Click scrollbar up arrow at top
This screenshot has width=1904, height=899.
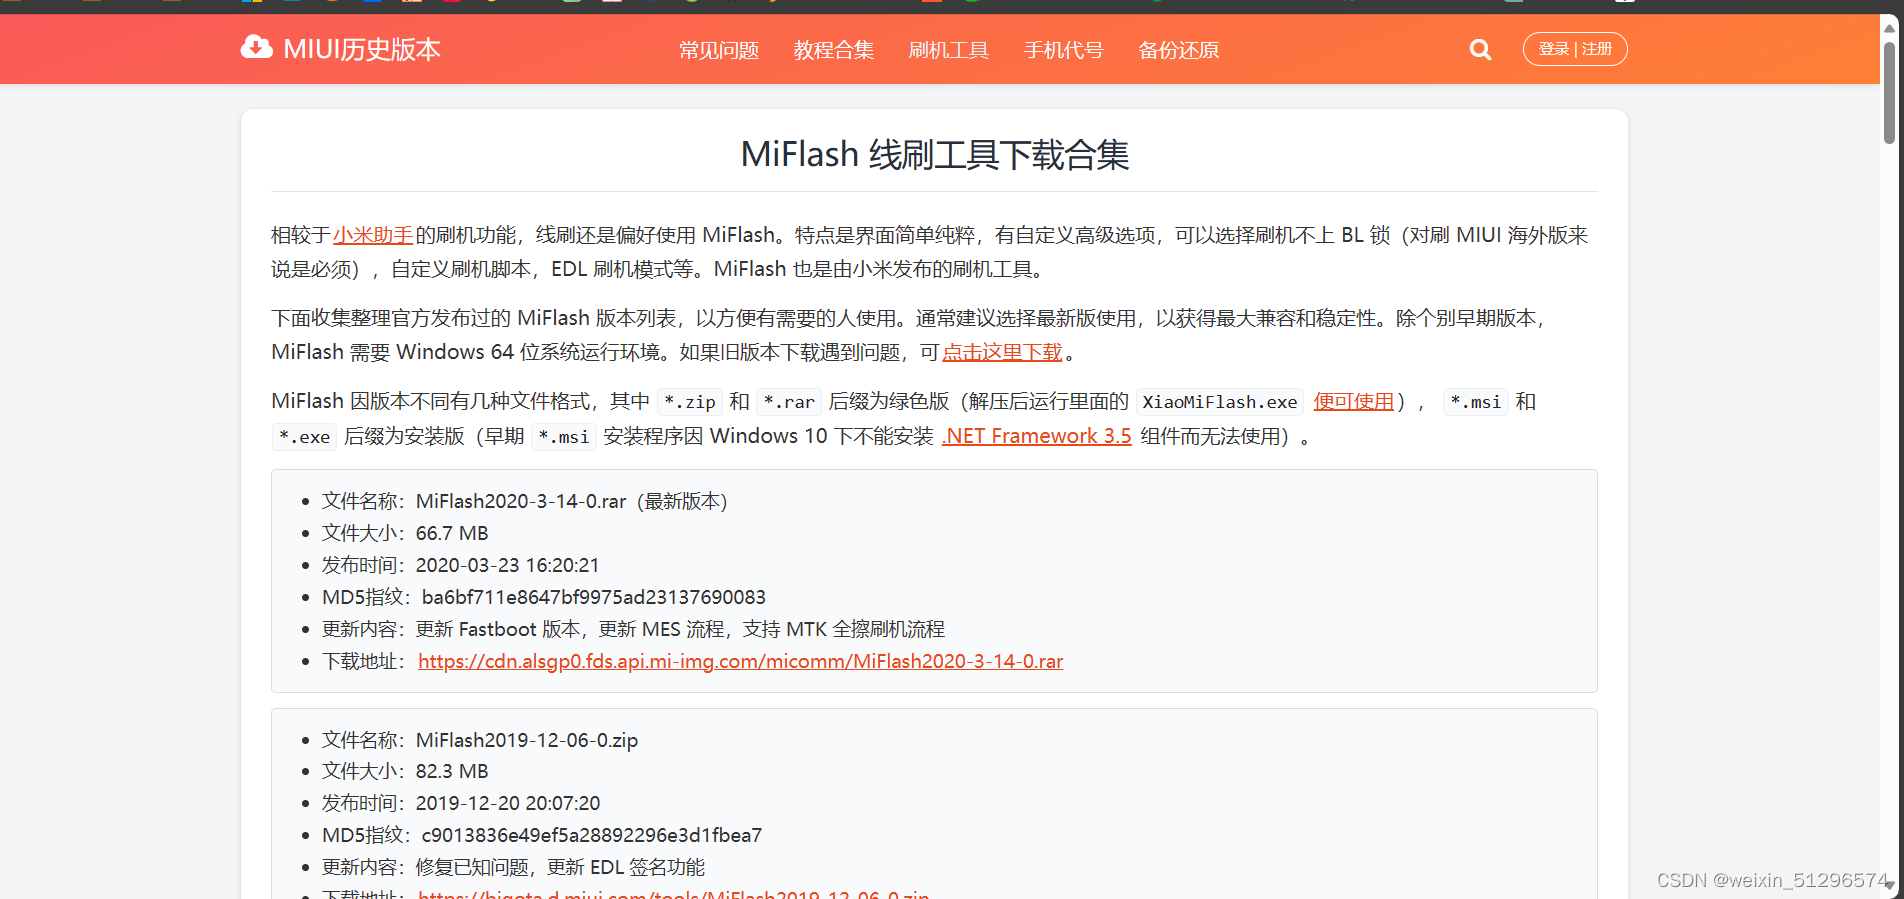1889,27
